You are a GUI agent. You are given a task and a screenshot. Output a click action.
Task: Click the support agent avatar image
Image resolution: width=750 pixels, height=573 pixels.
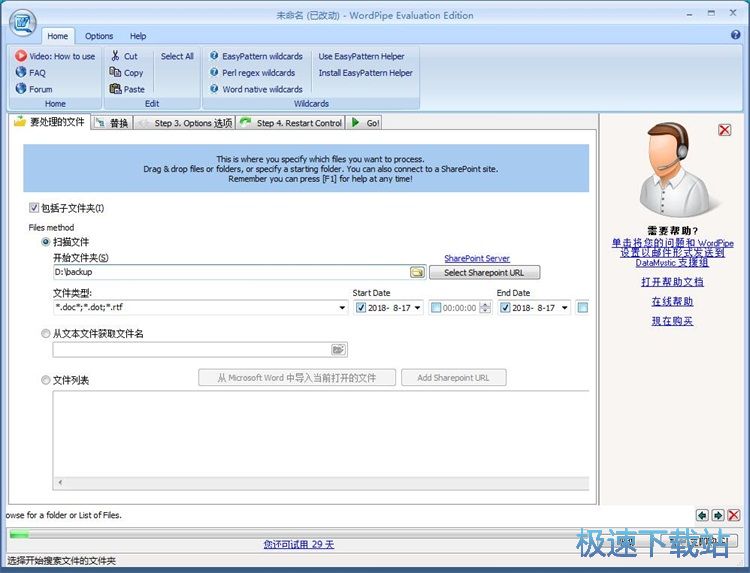coord(673,170)
